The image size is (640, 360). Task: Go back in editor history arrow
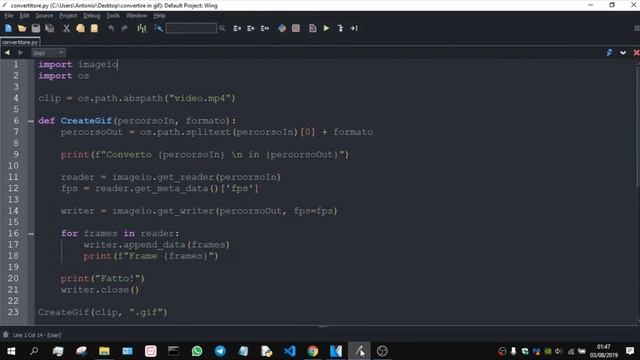[7, 53]
